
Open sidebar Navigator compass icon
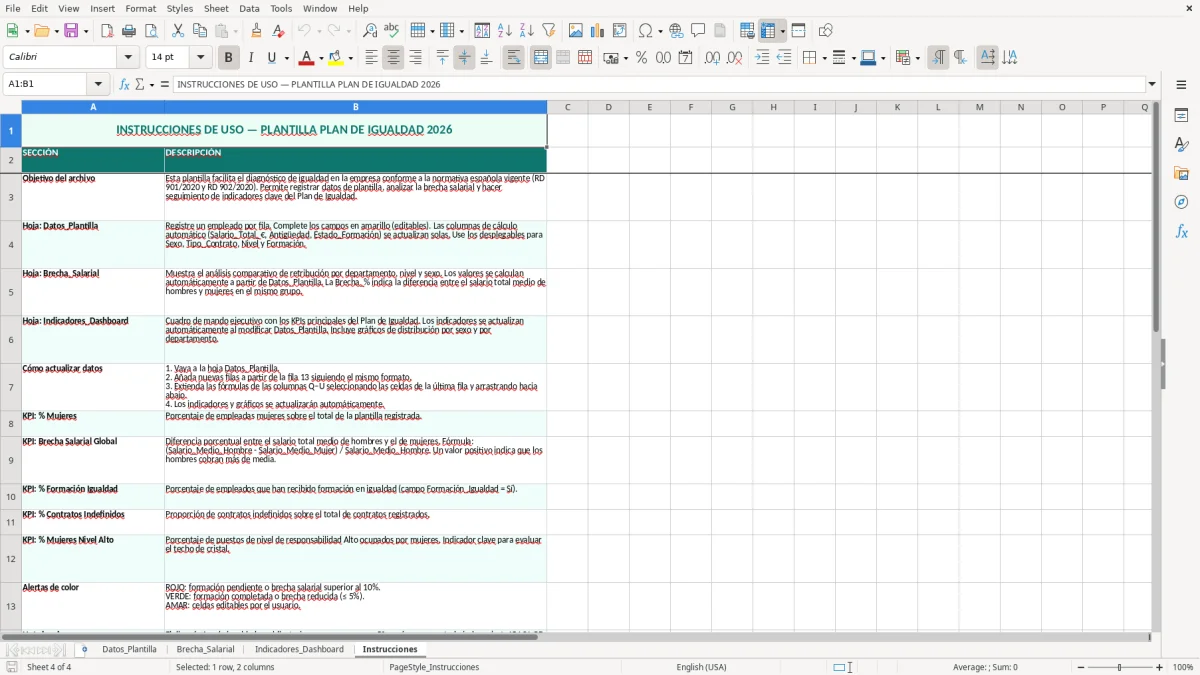pos(1181,203)
